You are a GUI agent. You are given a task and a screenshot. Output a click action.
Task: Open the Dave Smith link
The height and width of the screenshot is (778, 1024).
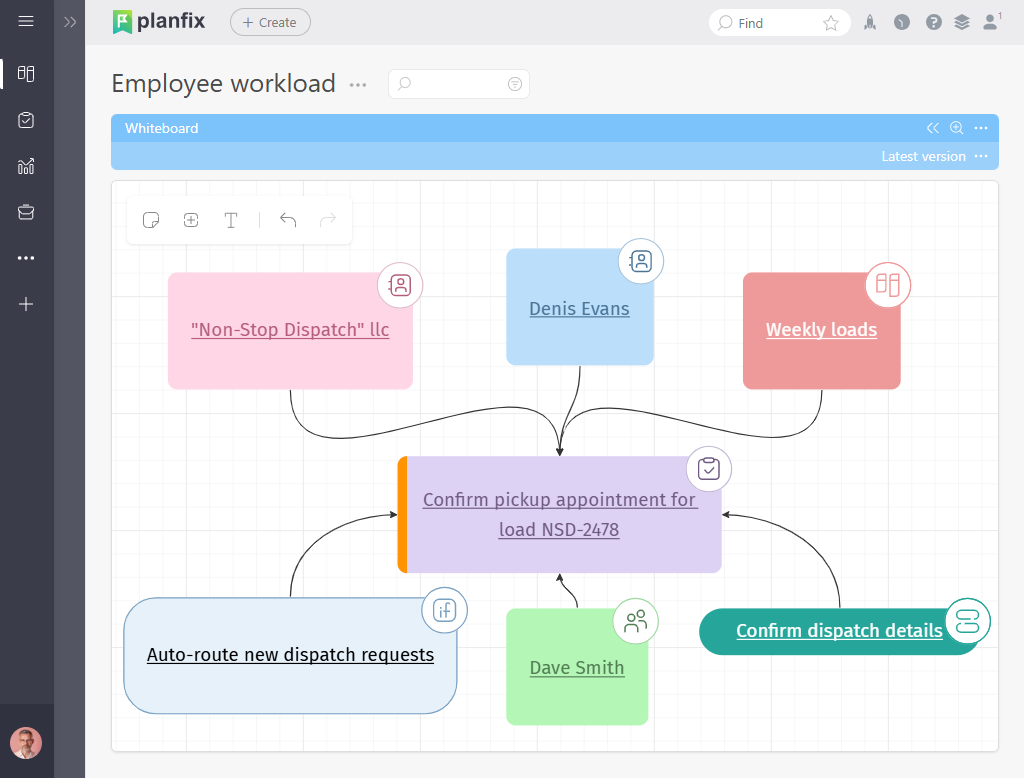pyautogui.click(x=577, y=668)
